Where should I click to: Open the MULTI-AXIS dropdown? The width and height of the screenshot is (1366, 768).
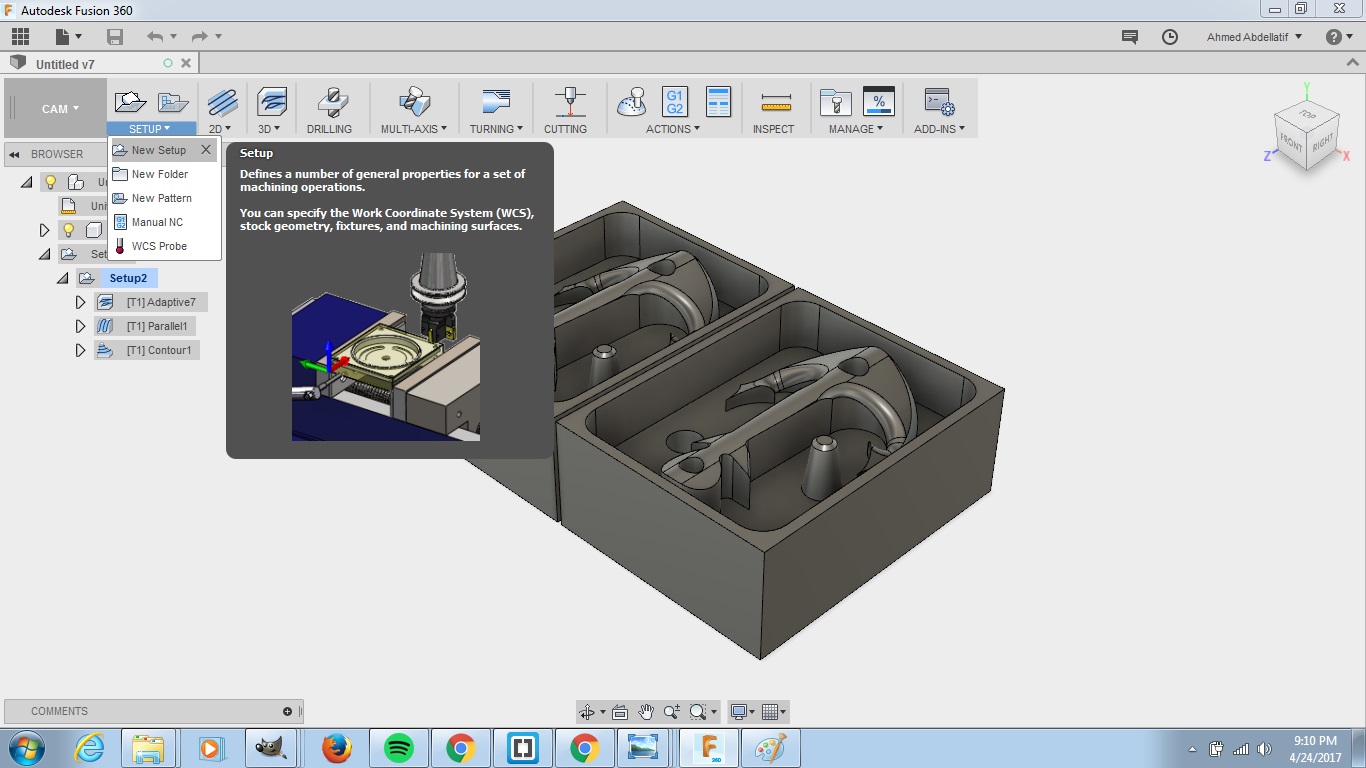point(413,129)
